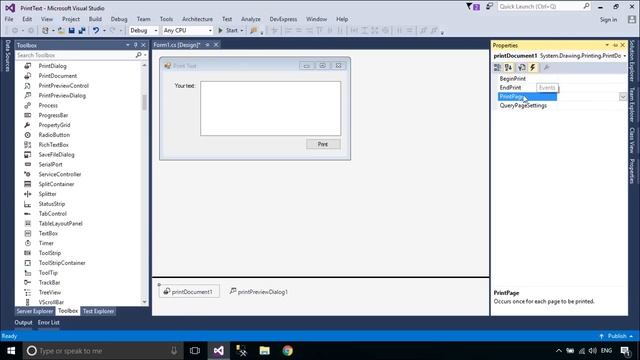The width and height of the screenshot is (640, 360).
Task: Open the Data Sources side tab
Action: 7,56
